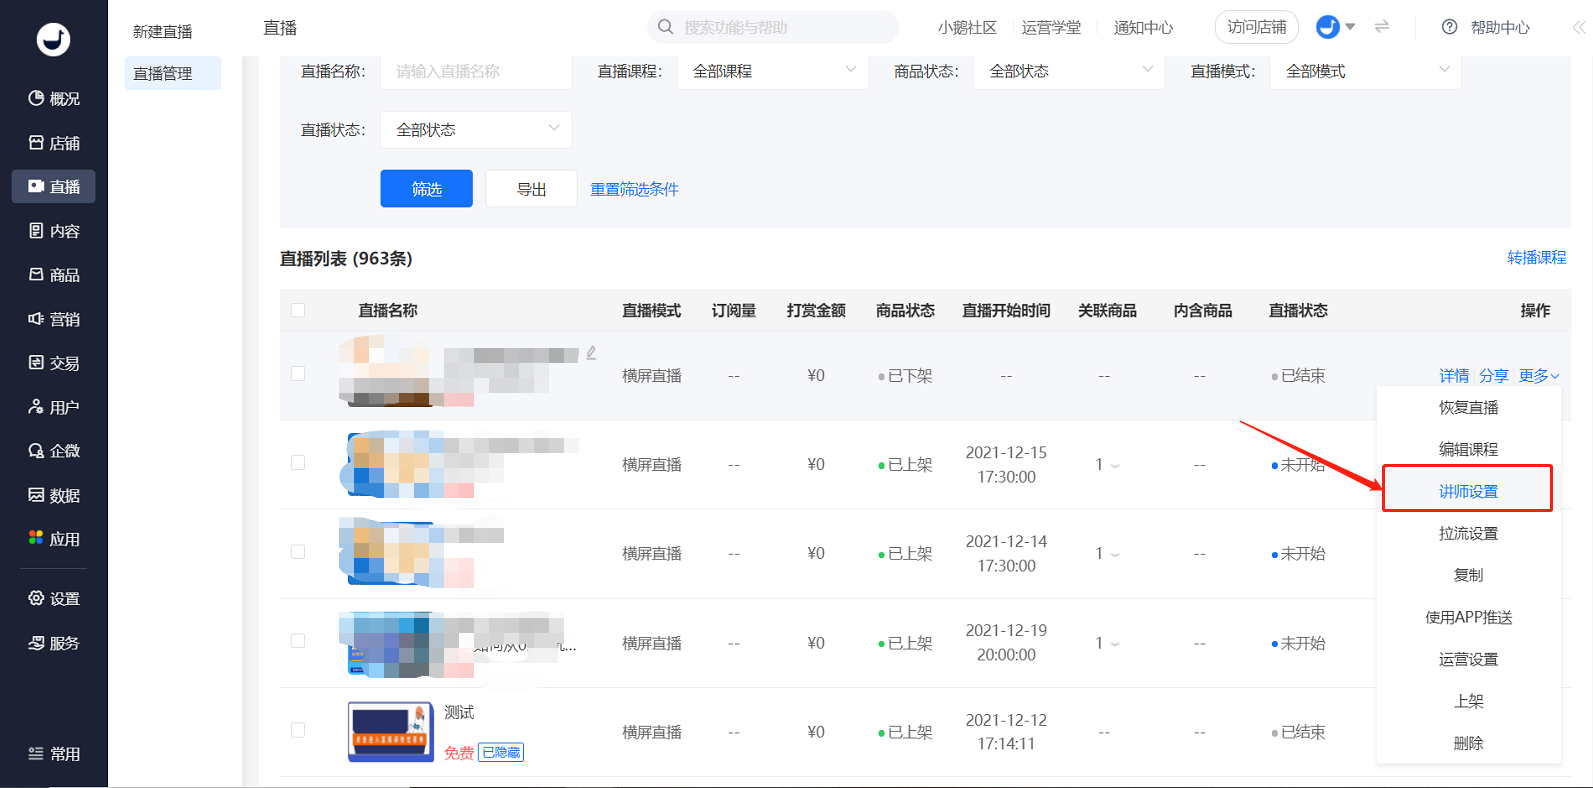This screenshot has height=788, width=1593.
Task: Select 拉流设置 in the dropdown menu
Action: click(x=1467, y=533)
